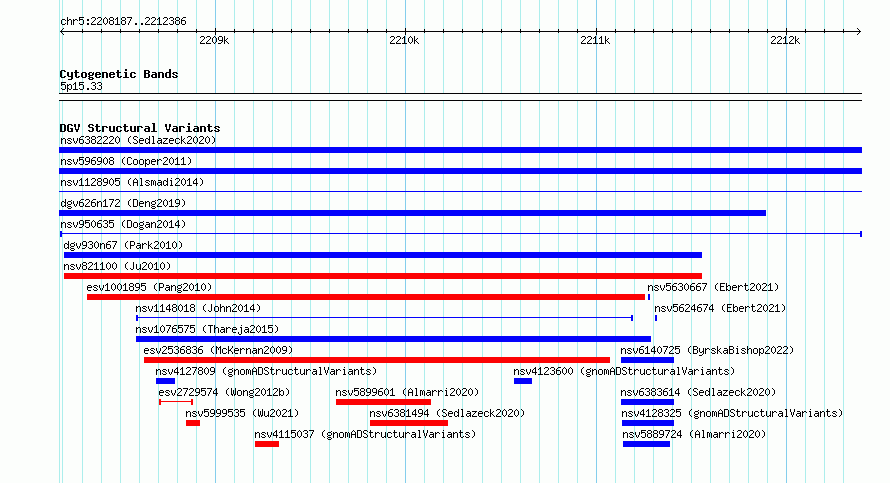Select nsv6140725 (ByrskaBishop2022) label
Screen dimensions: 890x483
707,350
